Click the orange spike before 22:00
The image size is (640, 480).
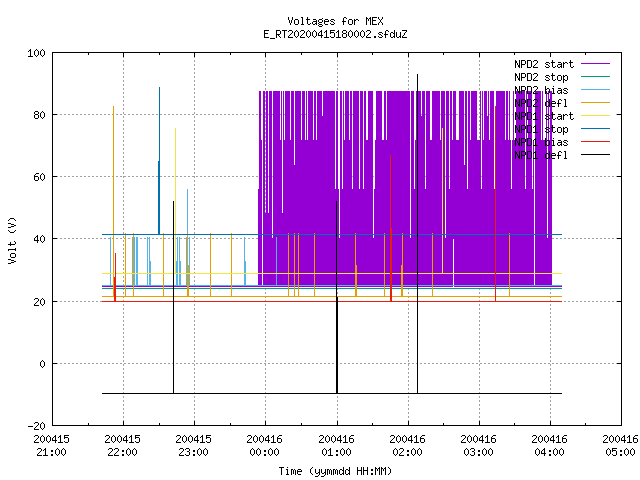pyautogui.click(x=113, y=201)
